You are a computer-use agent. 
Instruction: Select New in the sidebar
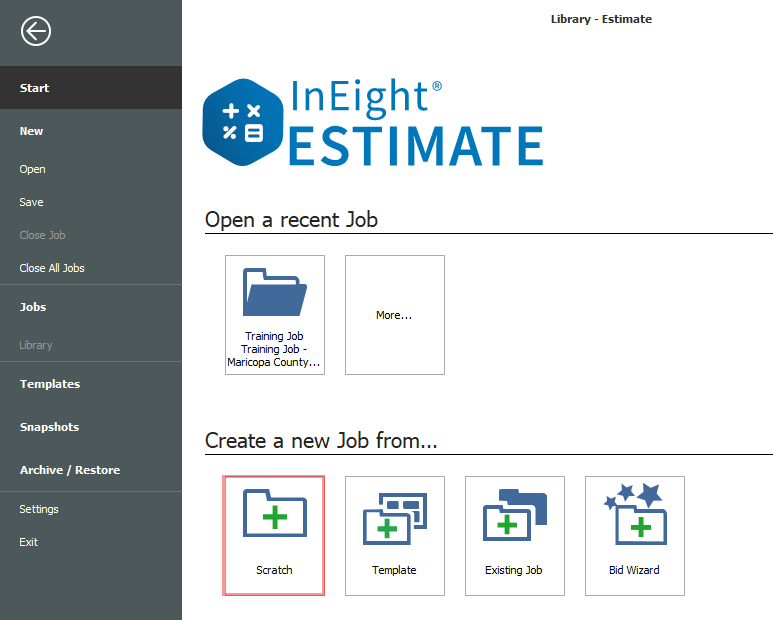tap(31, 131)
